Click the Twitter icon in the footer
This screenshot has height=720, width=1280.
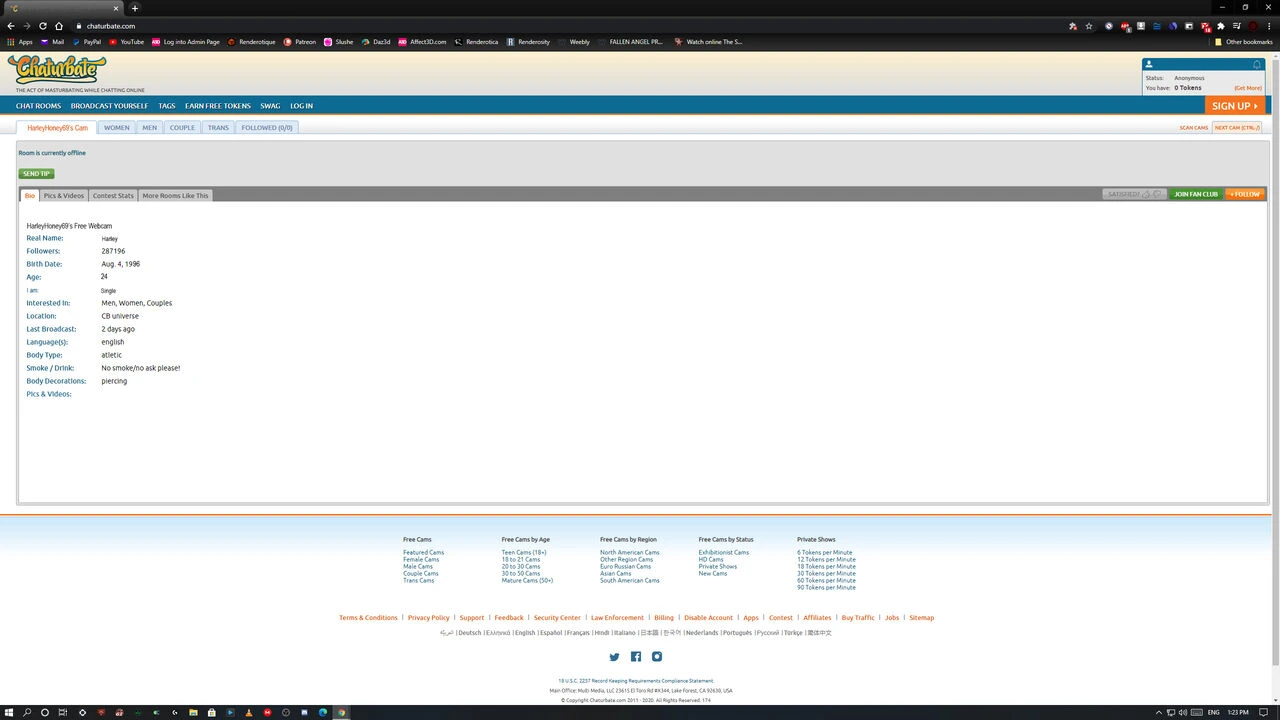click(614, 657)
